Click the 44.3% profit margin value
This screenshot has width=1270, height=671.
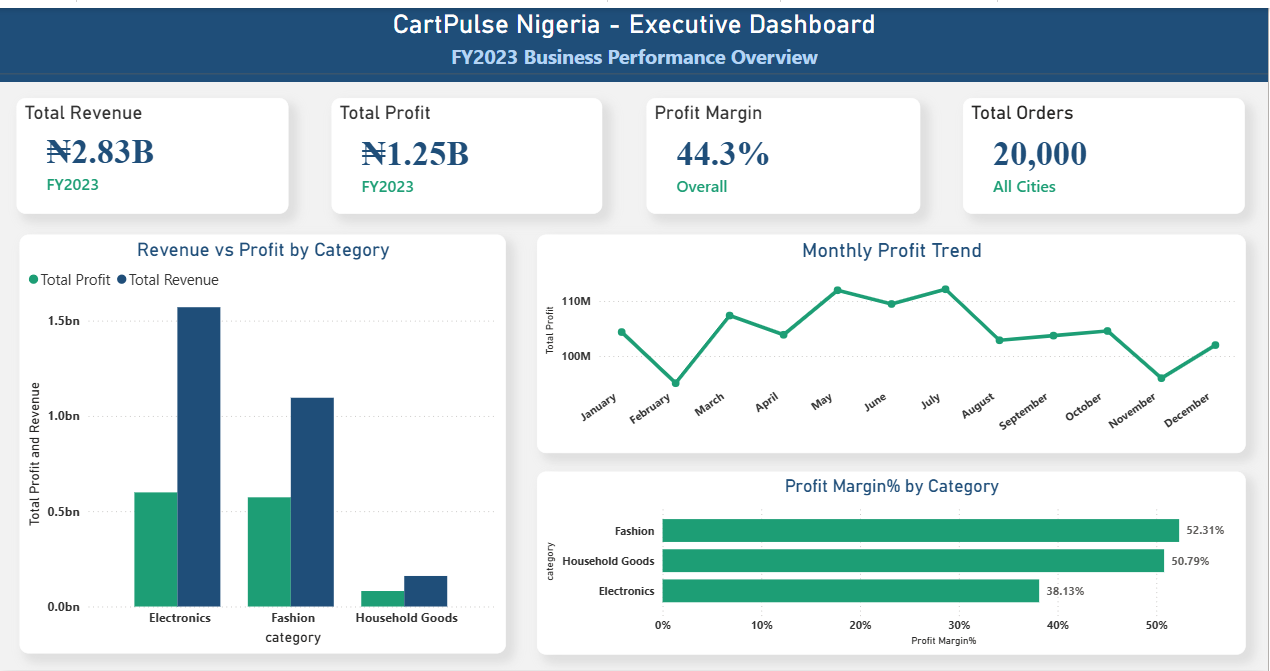pos(723,153)
